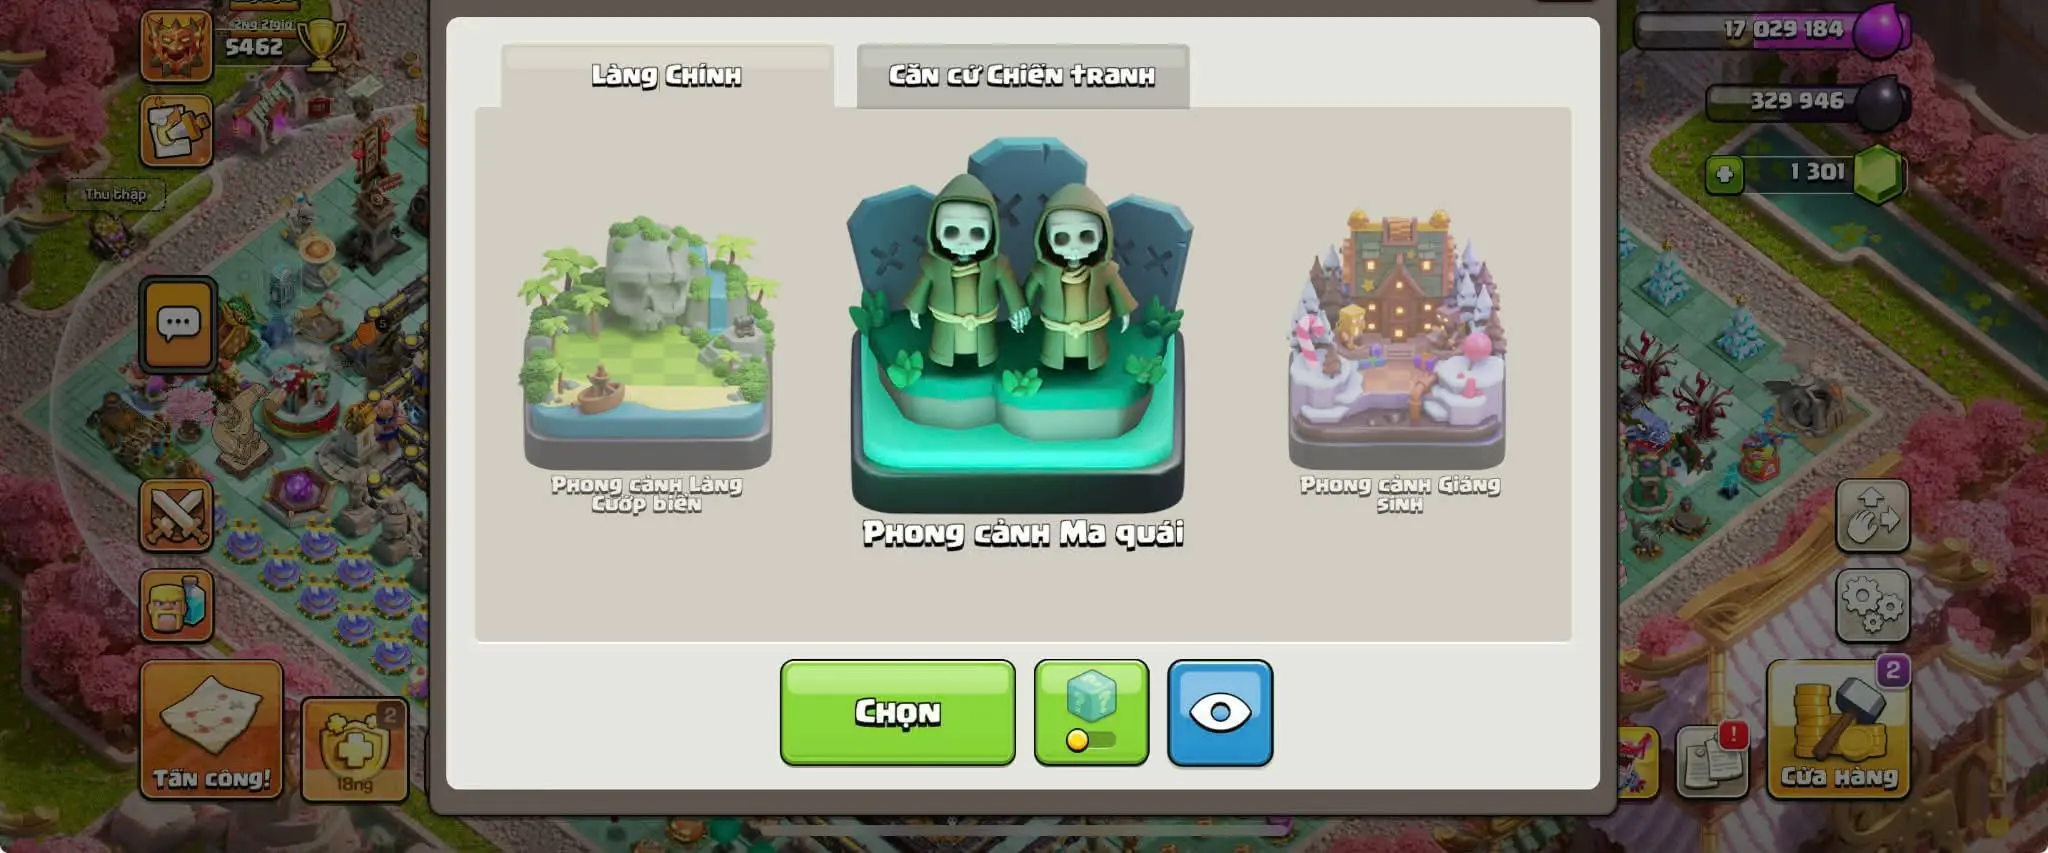
Task: Switch to the Căn cứ Chiến tranh tab
Action: click(x=1023, y=76)
